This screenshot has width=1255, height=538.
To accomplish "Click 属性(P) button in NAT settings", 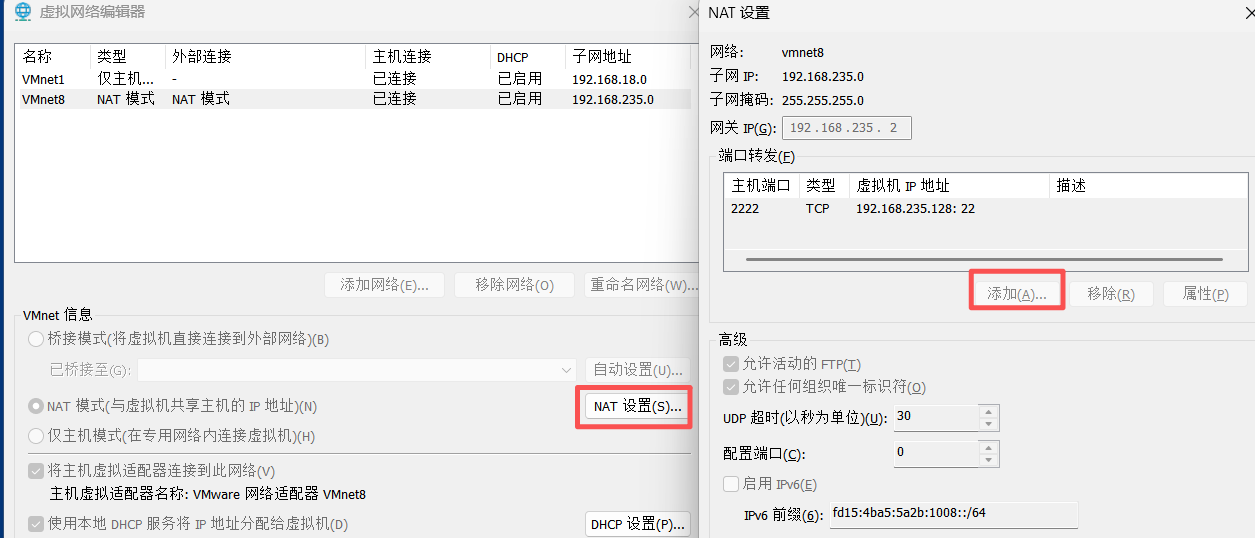I will [1205, 294].
